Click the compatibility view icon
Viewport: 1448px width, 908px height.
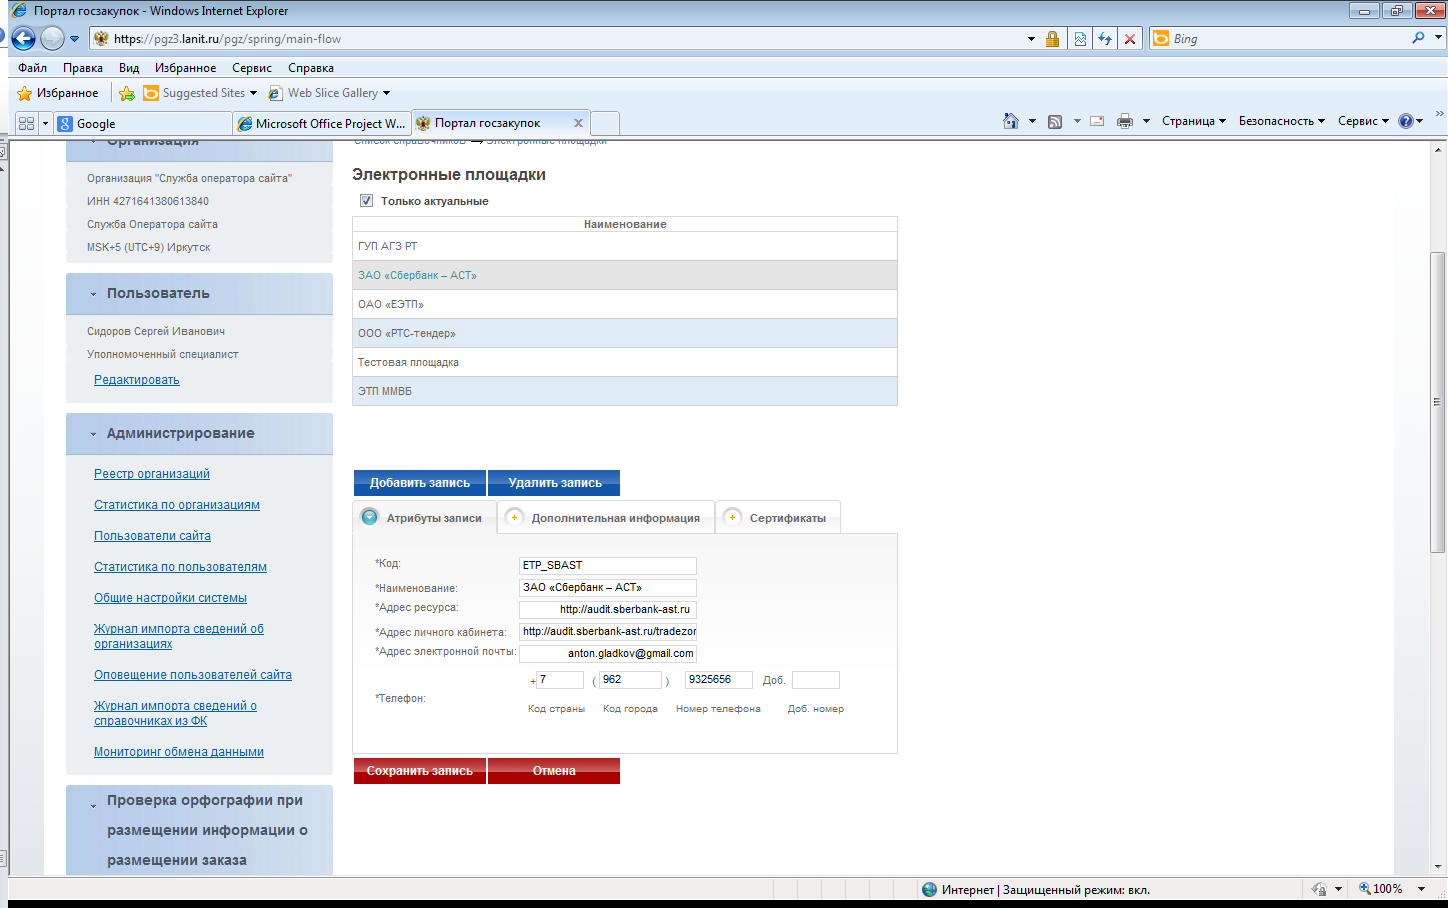[x=1080, y=39]
